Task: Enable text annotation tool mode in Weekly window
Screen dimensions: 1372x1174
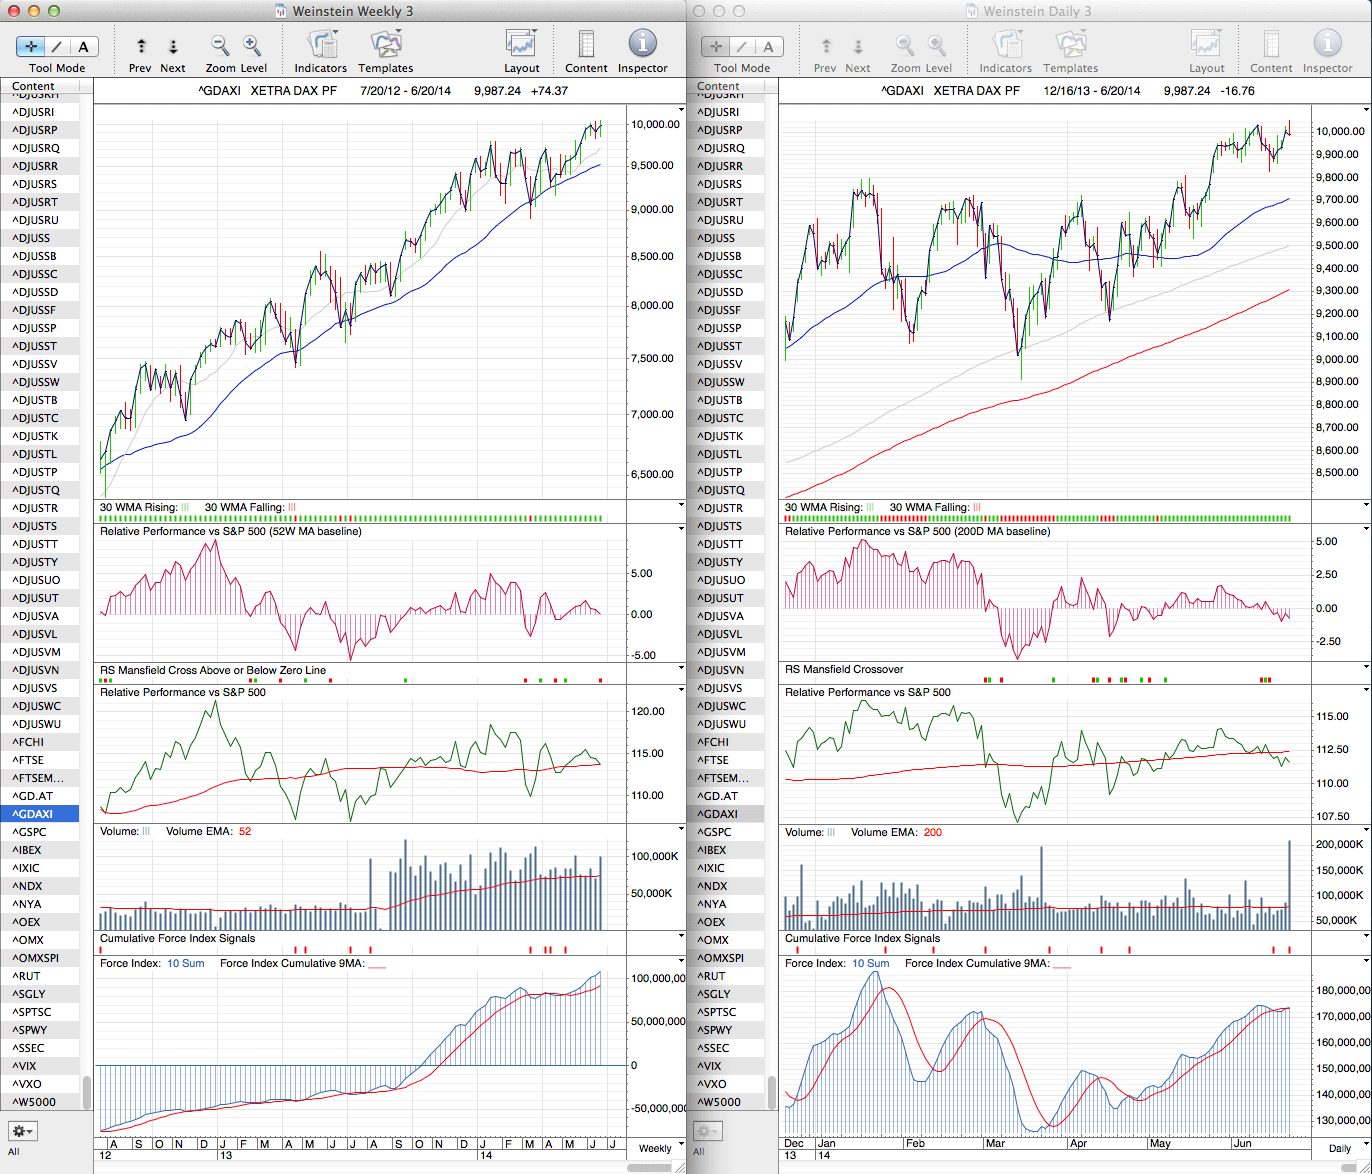Action: click(83, 46)
